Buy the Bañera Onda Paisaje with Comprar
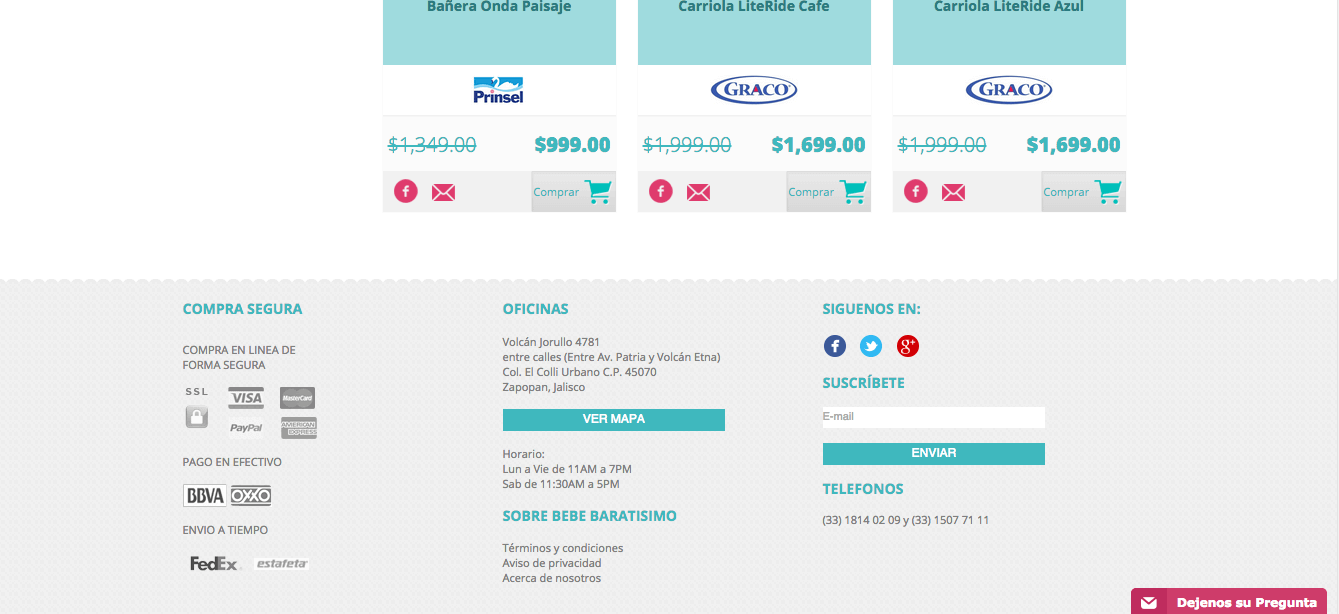Viewport: 1339px width, 614px height. 573,191
